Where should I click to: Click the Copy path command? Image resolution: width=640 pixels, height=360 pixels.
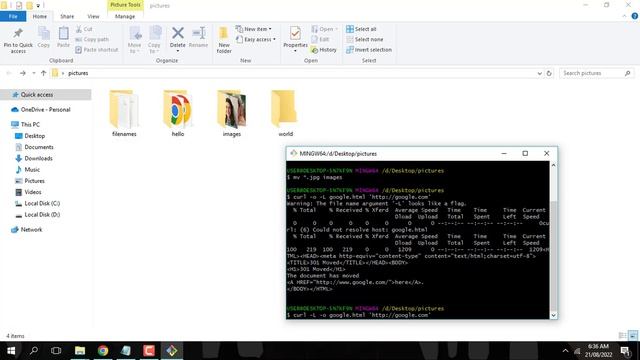(x=92, y=39)
